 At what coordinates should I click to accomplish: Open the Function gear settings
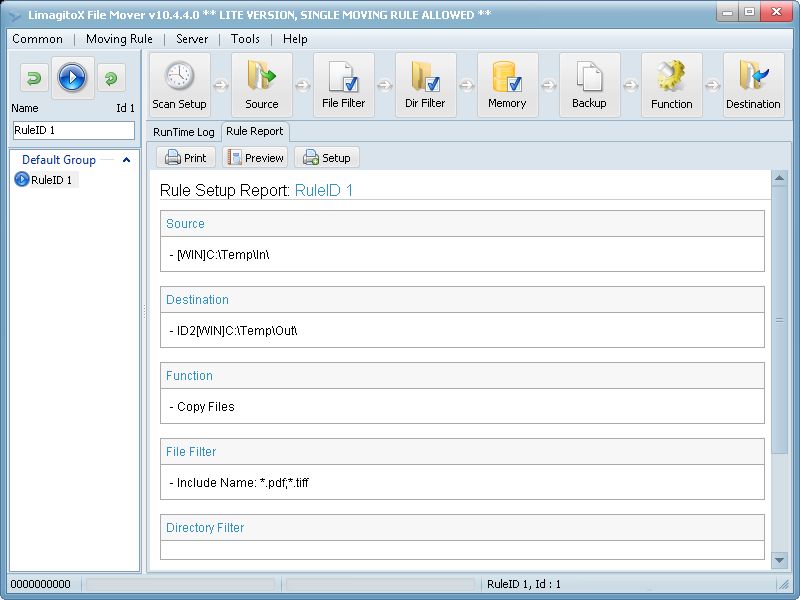(672, 85)
